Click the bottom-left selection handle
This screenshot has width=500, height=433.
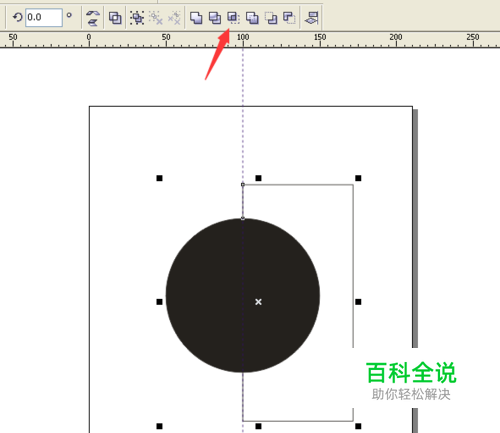click(x=159, y=426)
